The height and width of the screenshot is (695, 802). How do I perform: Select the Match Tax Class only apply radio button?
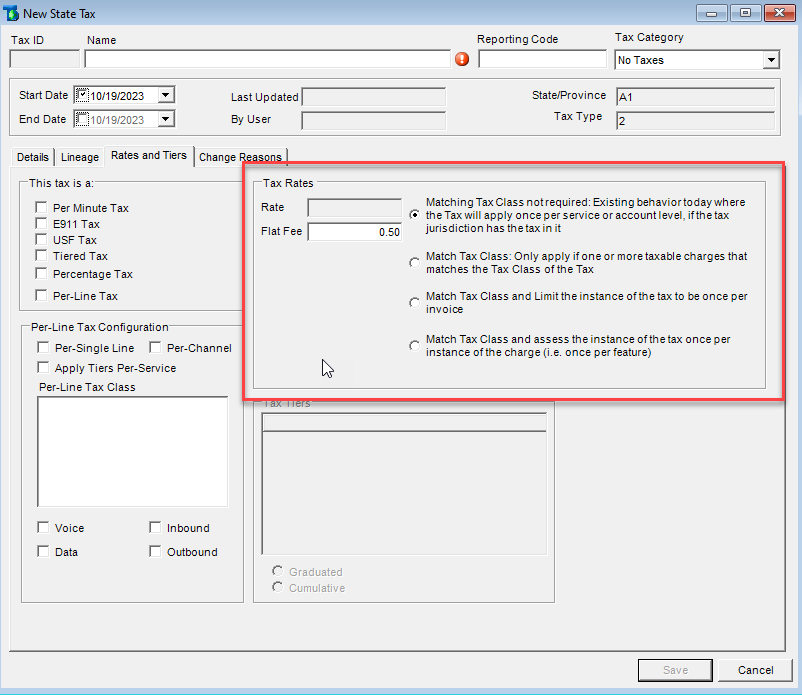click(414, 261)
